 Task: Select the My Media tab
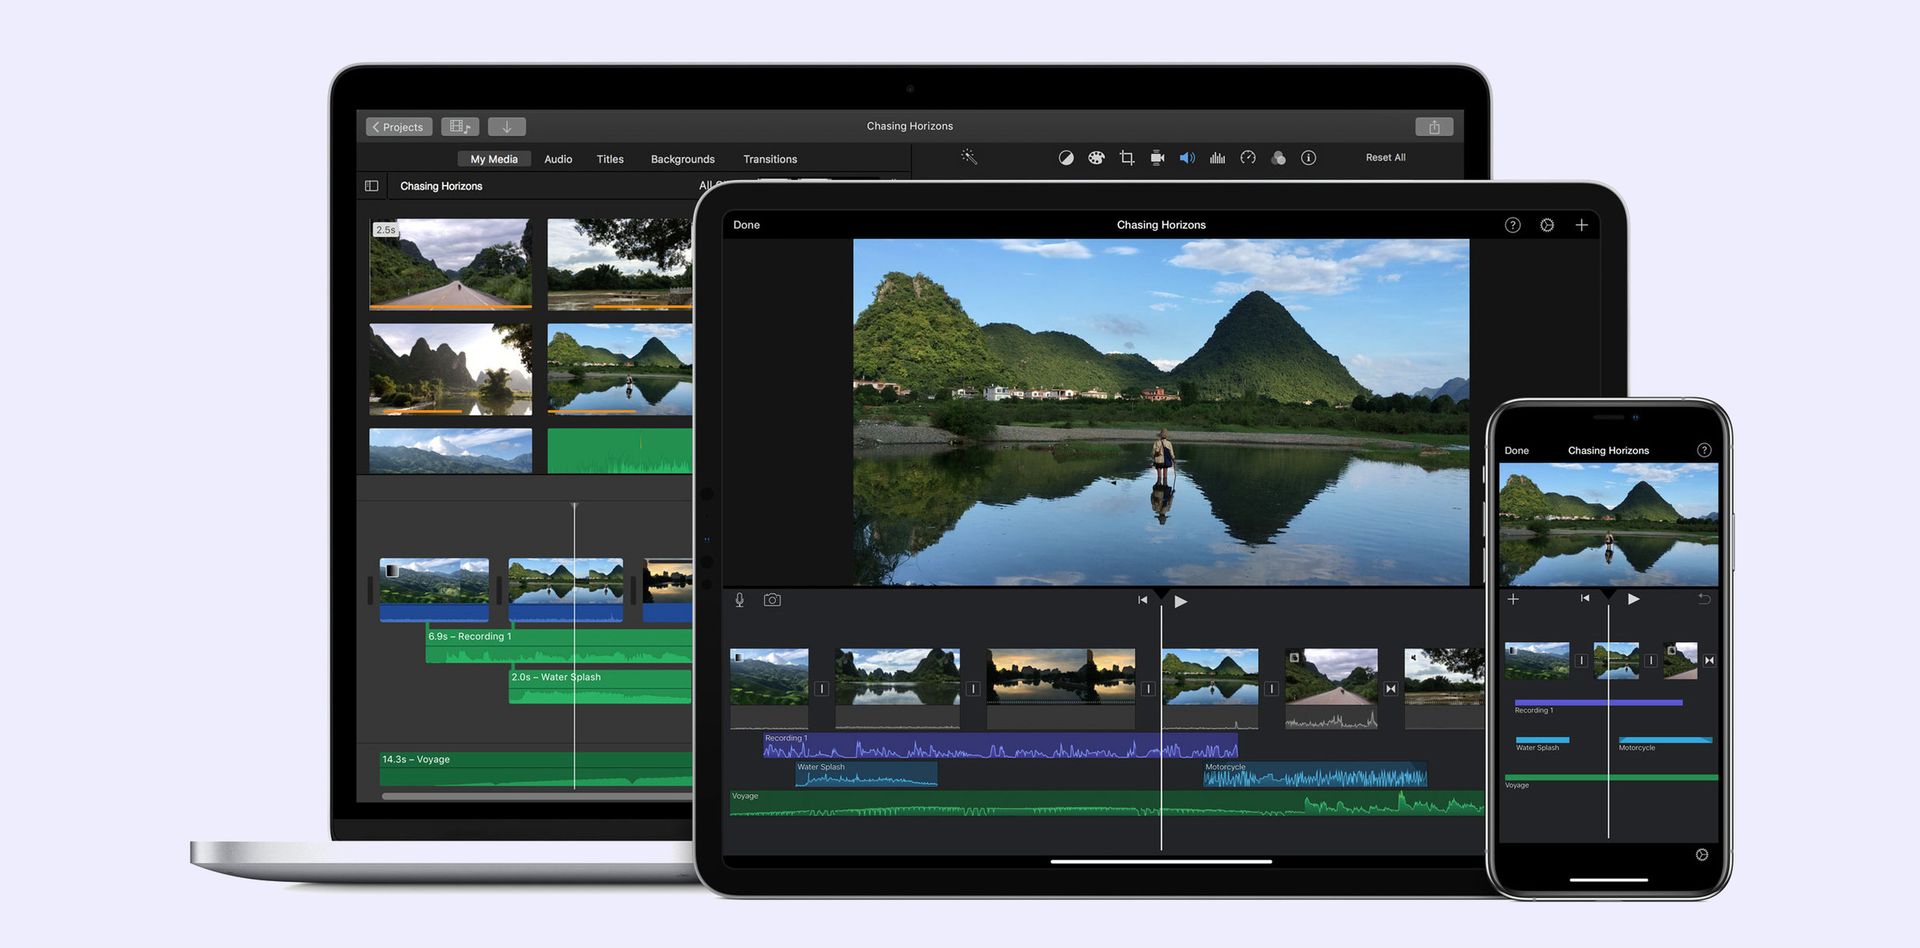coord(494,159)
